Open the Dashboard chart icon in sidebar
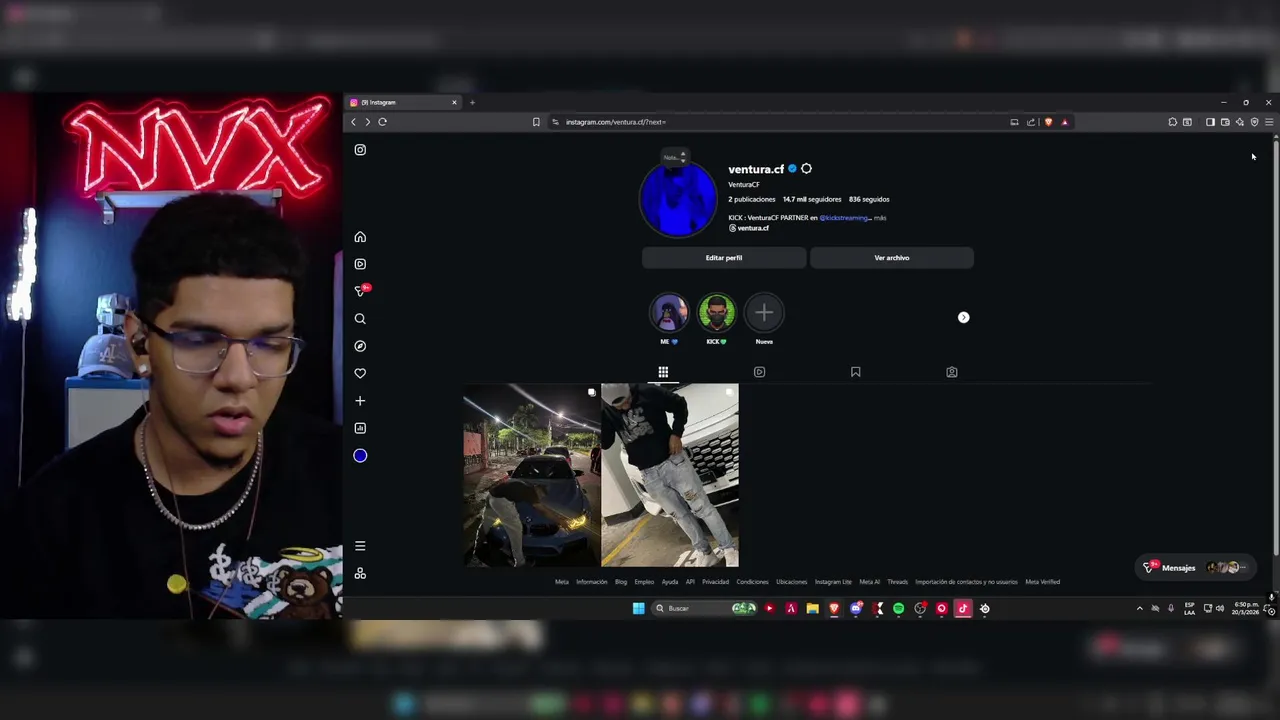Image resolution: width=1280 pixels, height=720 pixels. [360, 428]
